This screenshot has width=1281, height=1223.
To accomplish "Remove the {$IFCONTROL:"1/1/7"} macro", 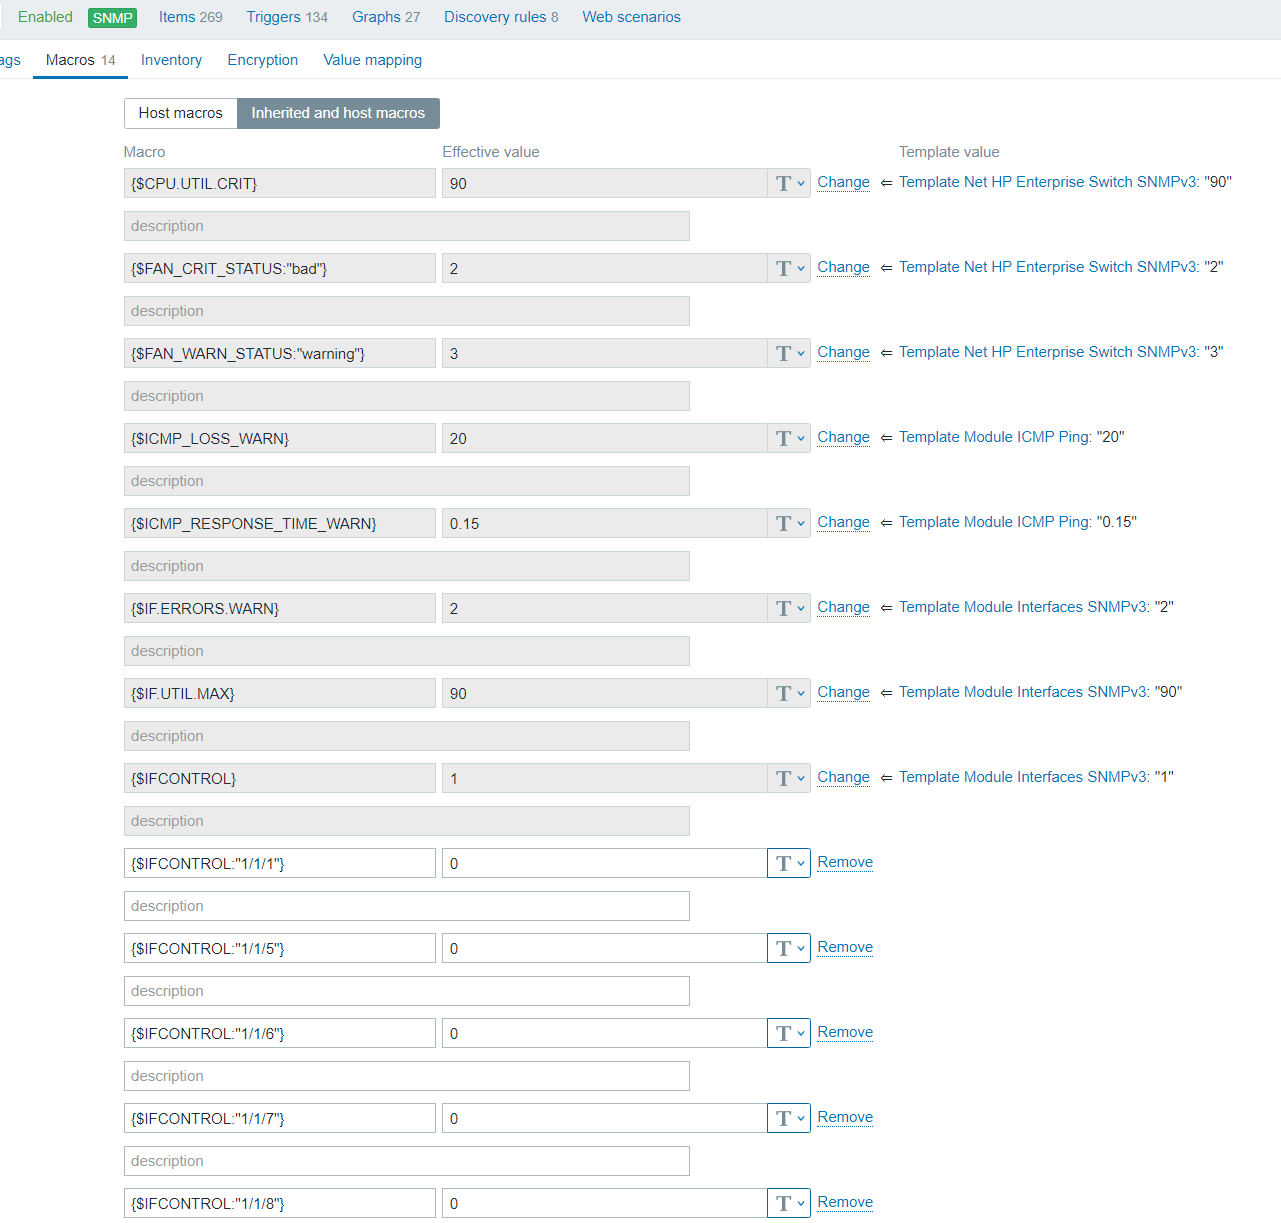I will (845, 1117).
